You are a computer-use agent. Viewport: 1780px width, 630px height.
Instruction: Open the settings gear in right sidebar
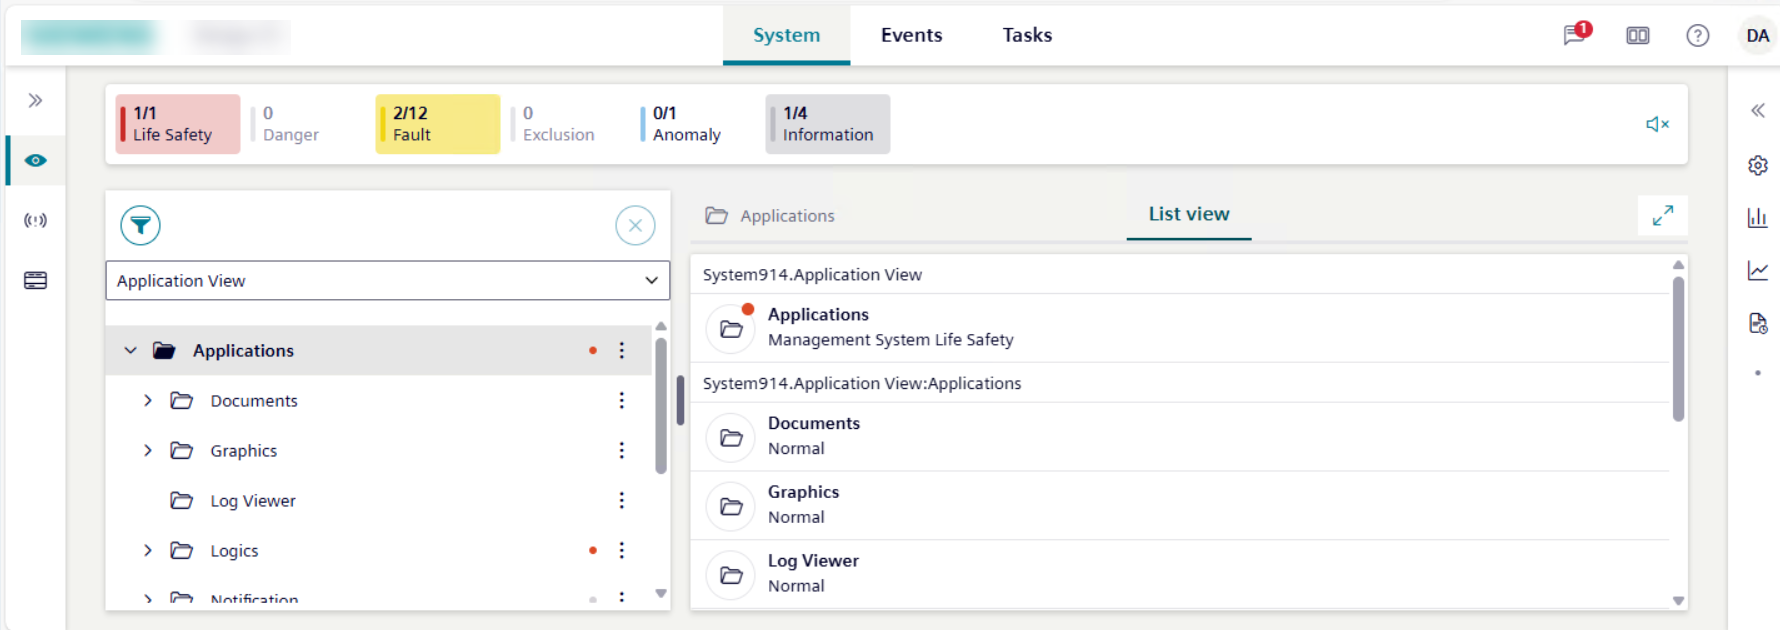[x=1757, y=165]
